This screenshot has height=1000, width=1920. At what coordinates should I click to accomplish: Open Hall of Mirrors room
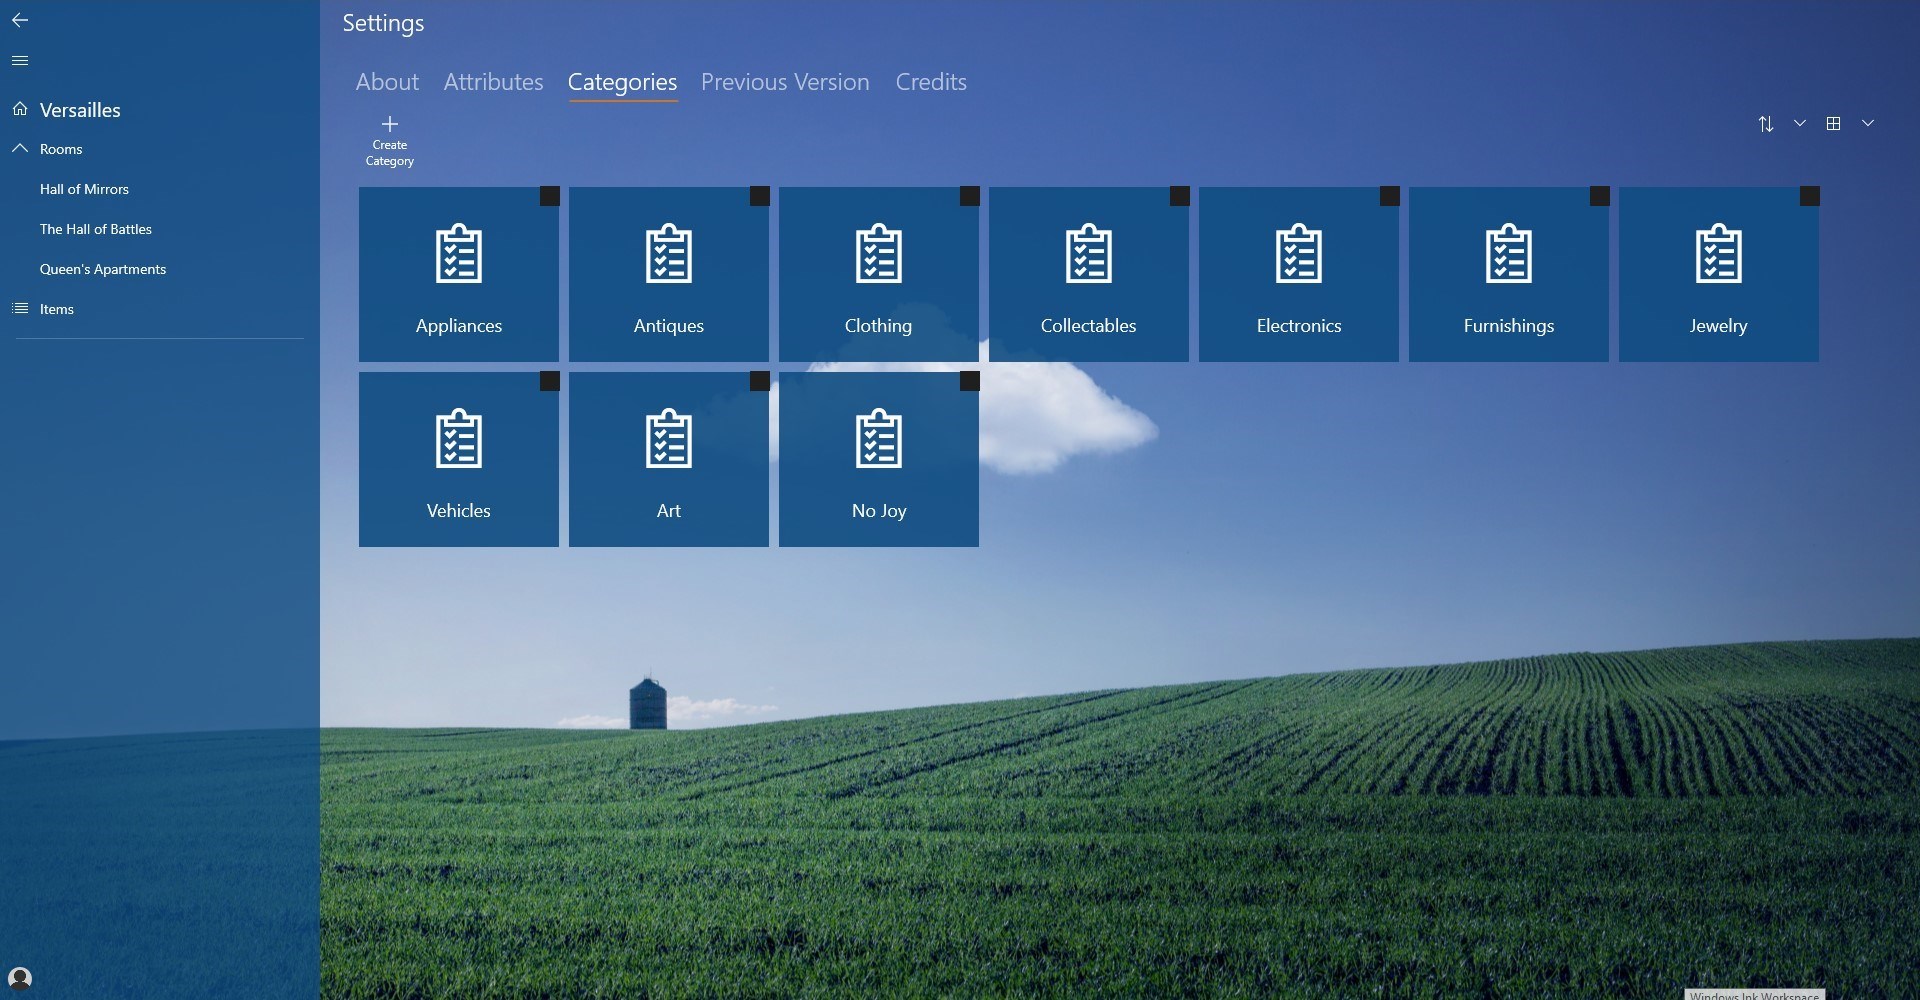click(84, 189)
